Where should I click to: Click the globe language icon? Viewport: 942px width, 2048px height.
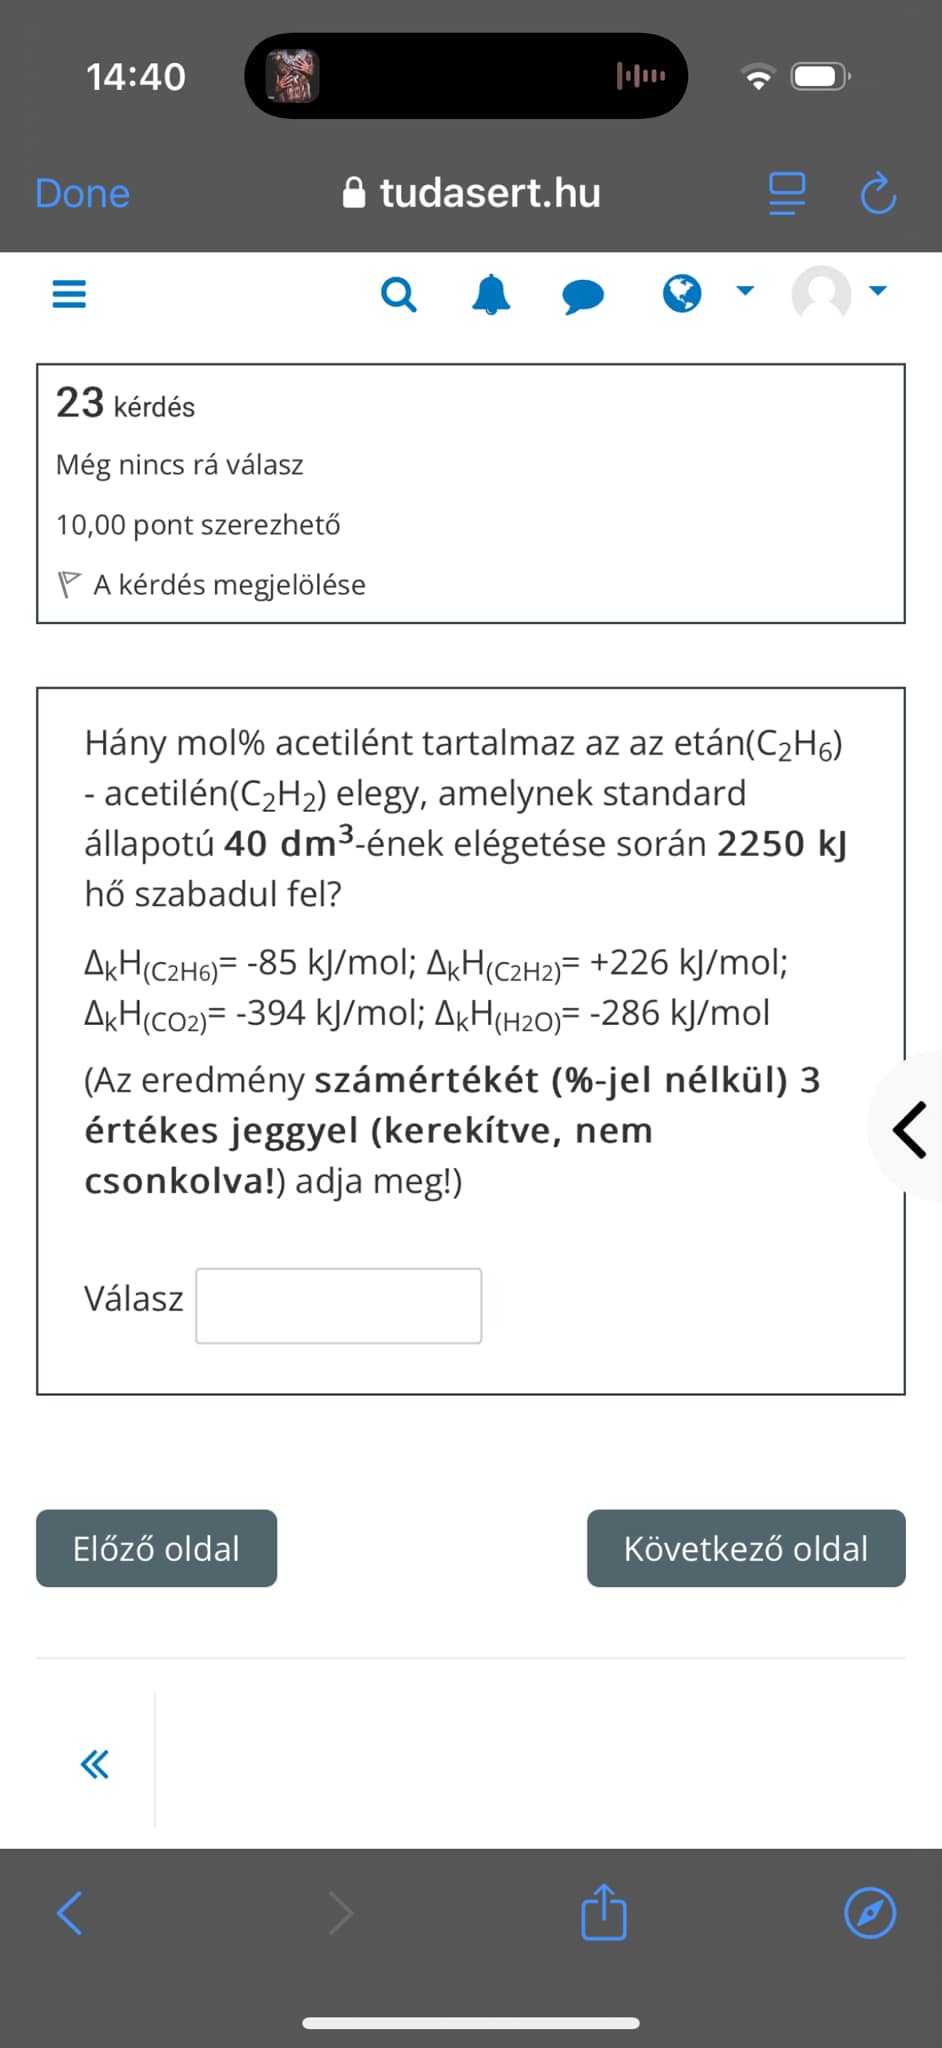click(682, 294)
